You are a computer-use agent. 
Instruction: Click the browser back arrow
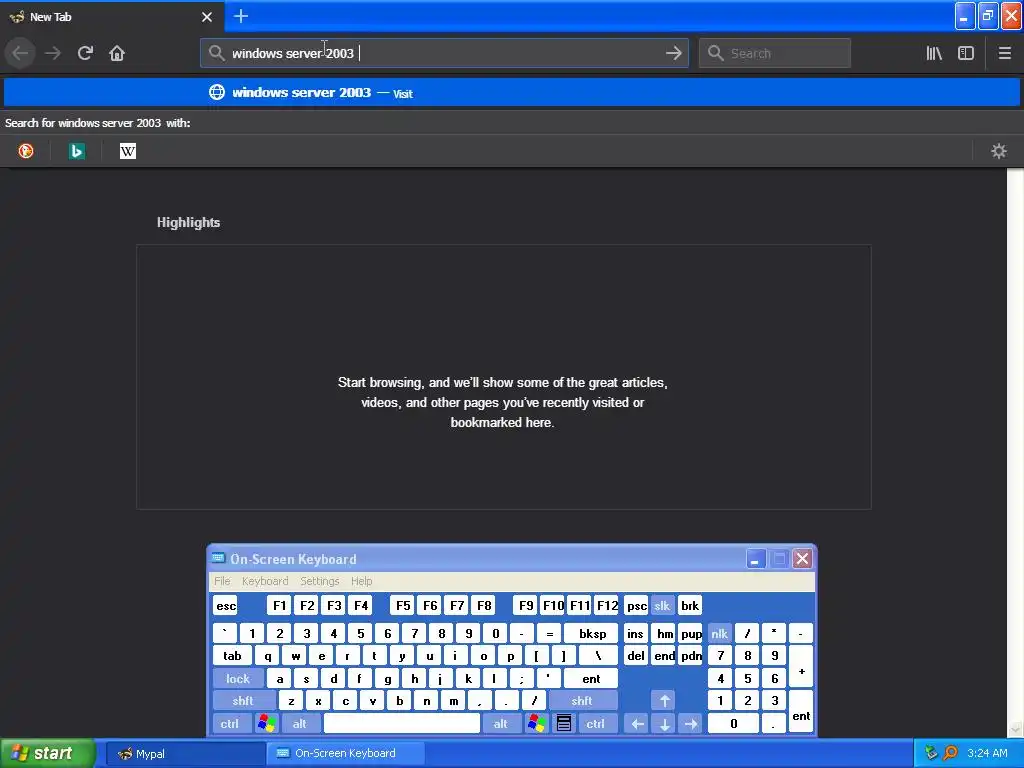tap(20, 53)
